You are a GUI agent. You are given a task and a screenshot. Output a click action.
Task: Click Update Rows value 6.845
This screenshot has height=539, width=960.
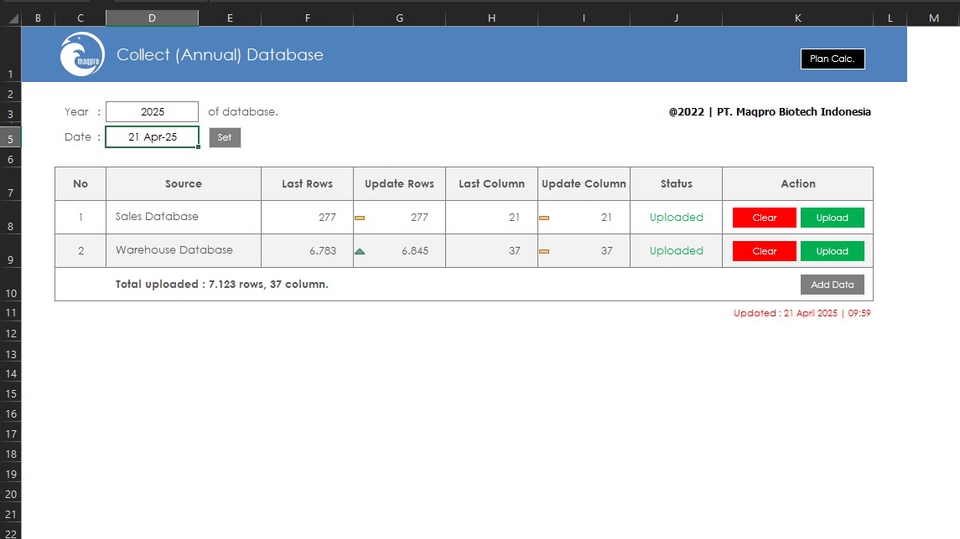click(414, 251)
